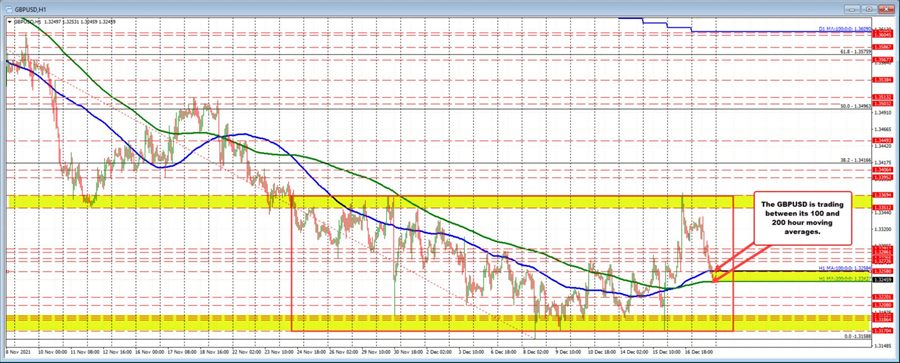
Task: Click the 1.34665 price axis value
Action: [x=882, y=130]
